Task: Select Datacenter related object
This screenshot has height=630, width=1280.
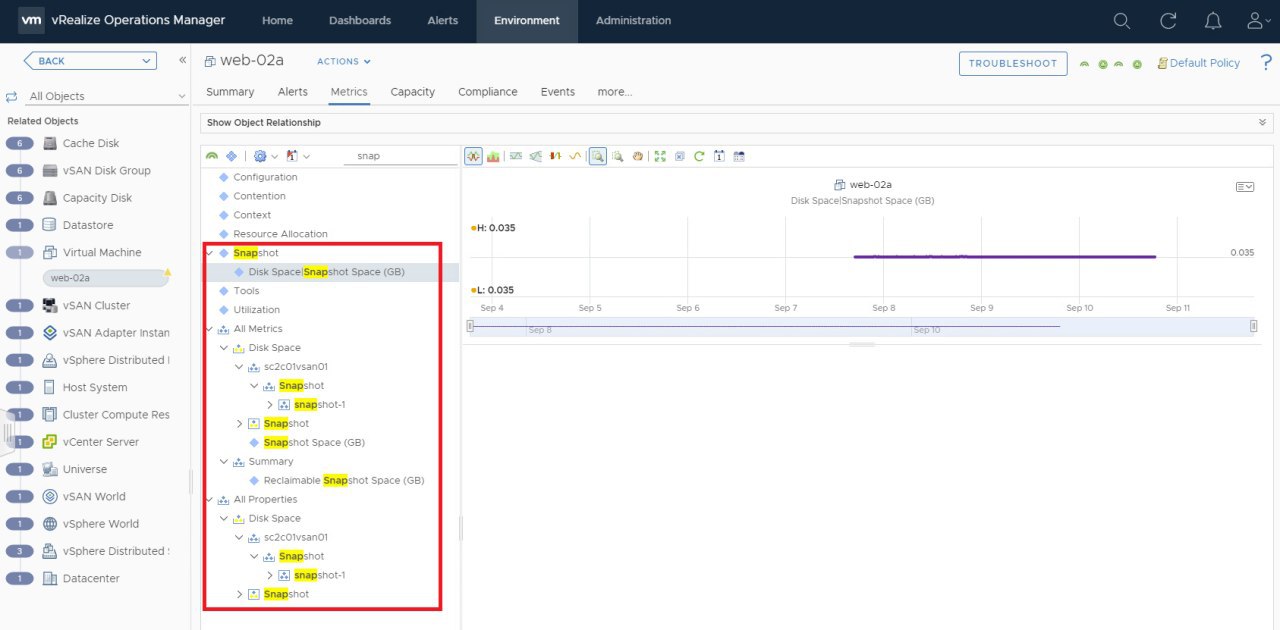Action: pos(91,578)
